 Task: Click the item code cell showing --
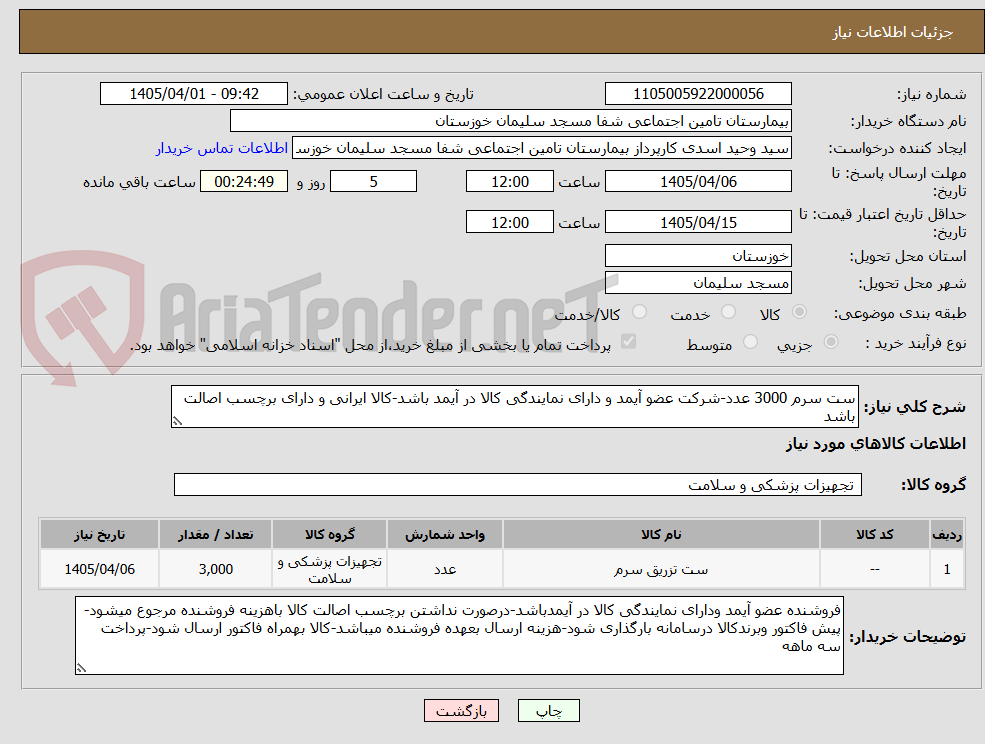(x=874, y=569)
